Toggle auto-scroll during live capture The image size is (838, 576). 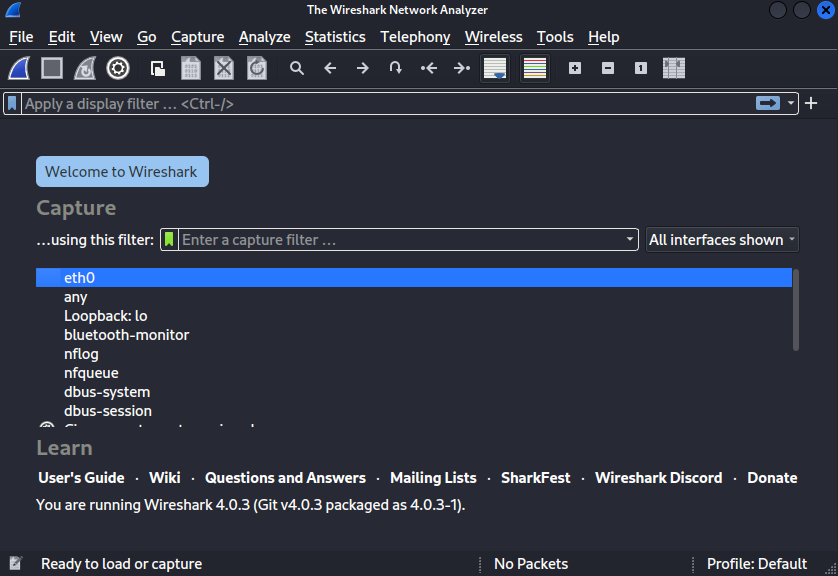pos(495,68)
